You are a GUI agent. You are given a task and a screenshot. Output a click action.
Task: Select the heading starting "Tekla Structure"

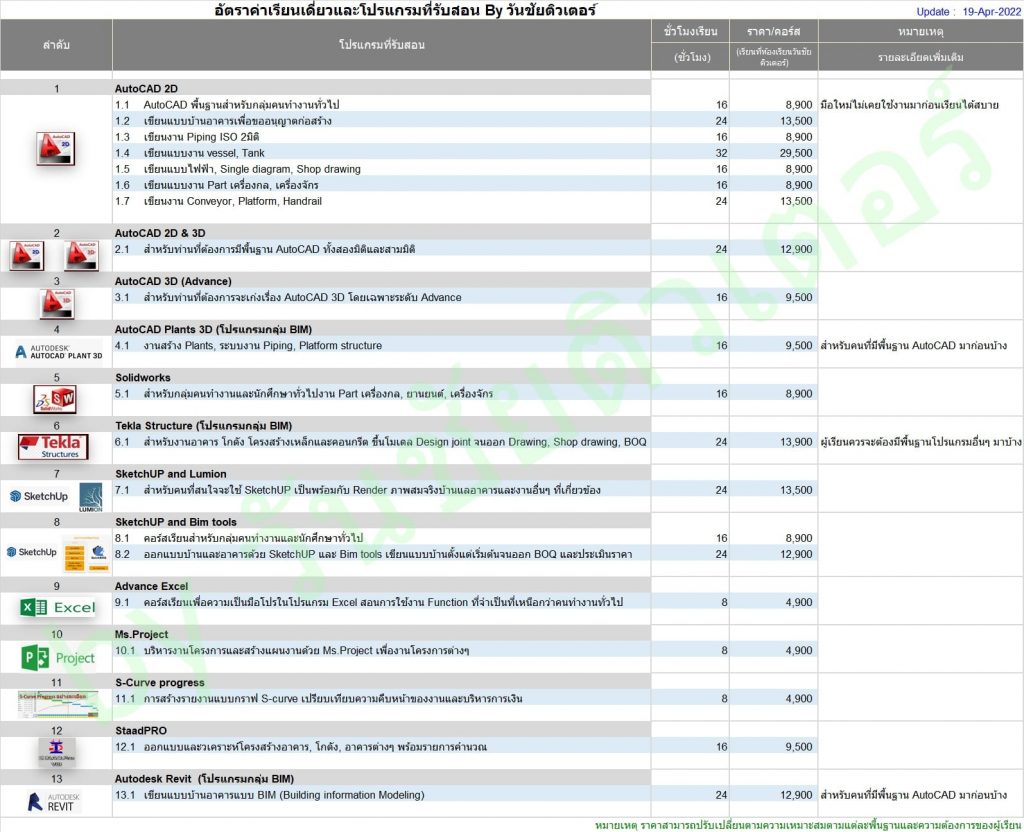[204, 426]
